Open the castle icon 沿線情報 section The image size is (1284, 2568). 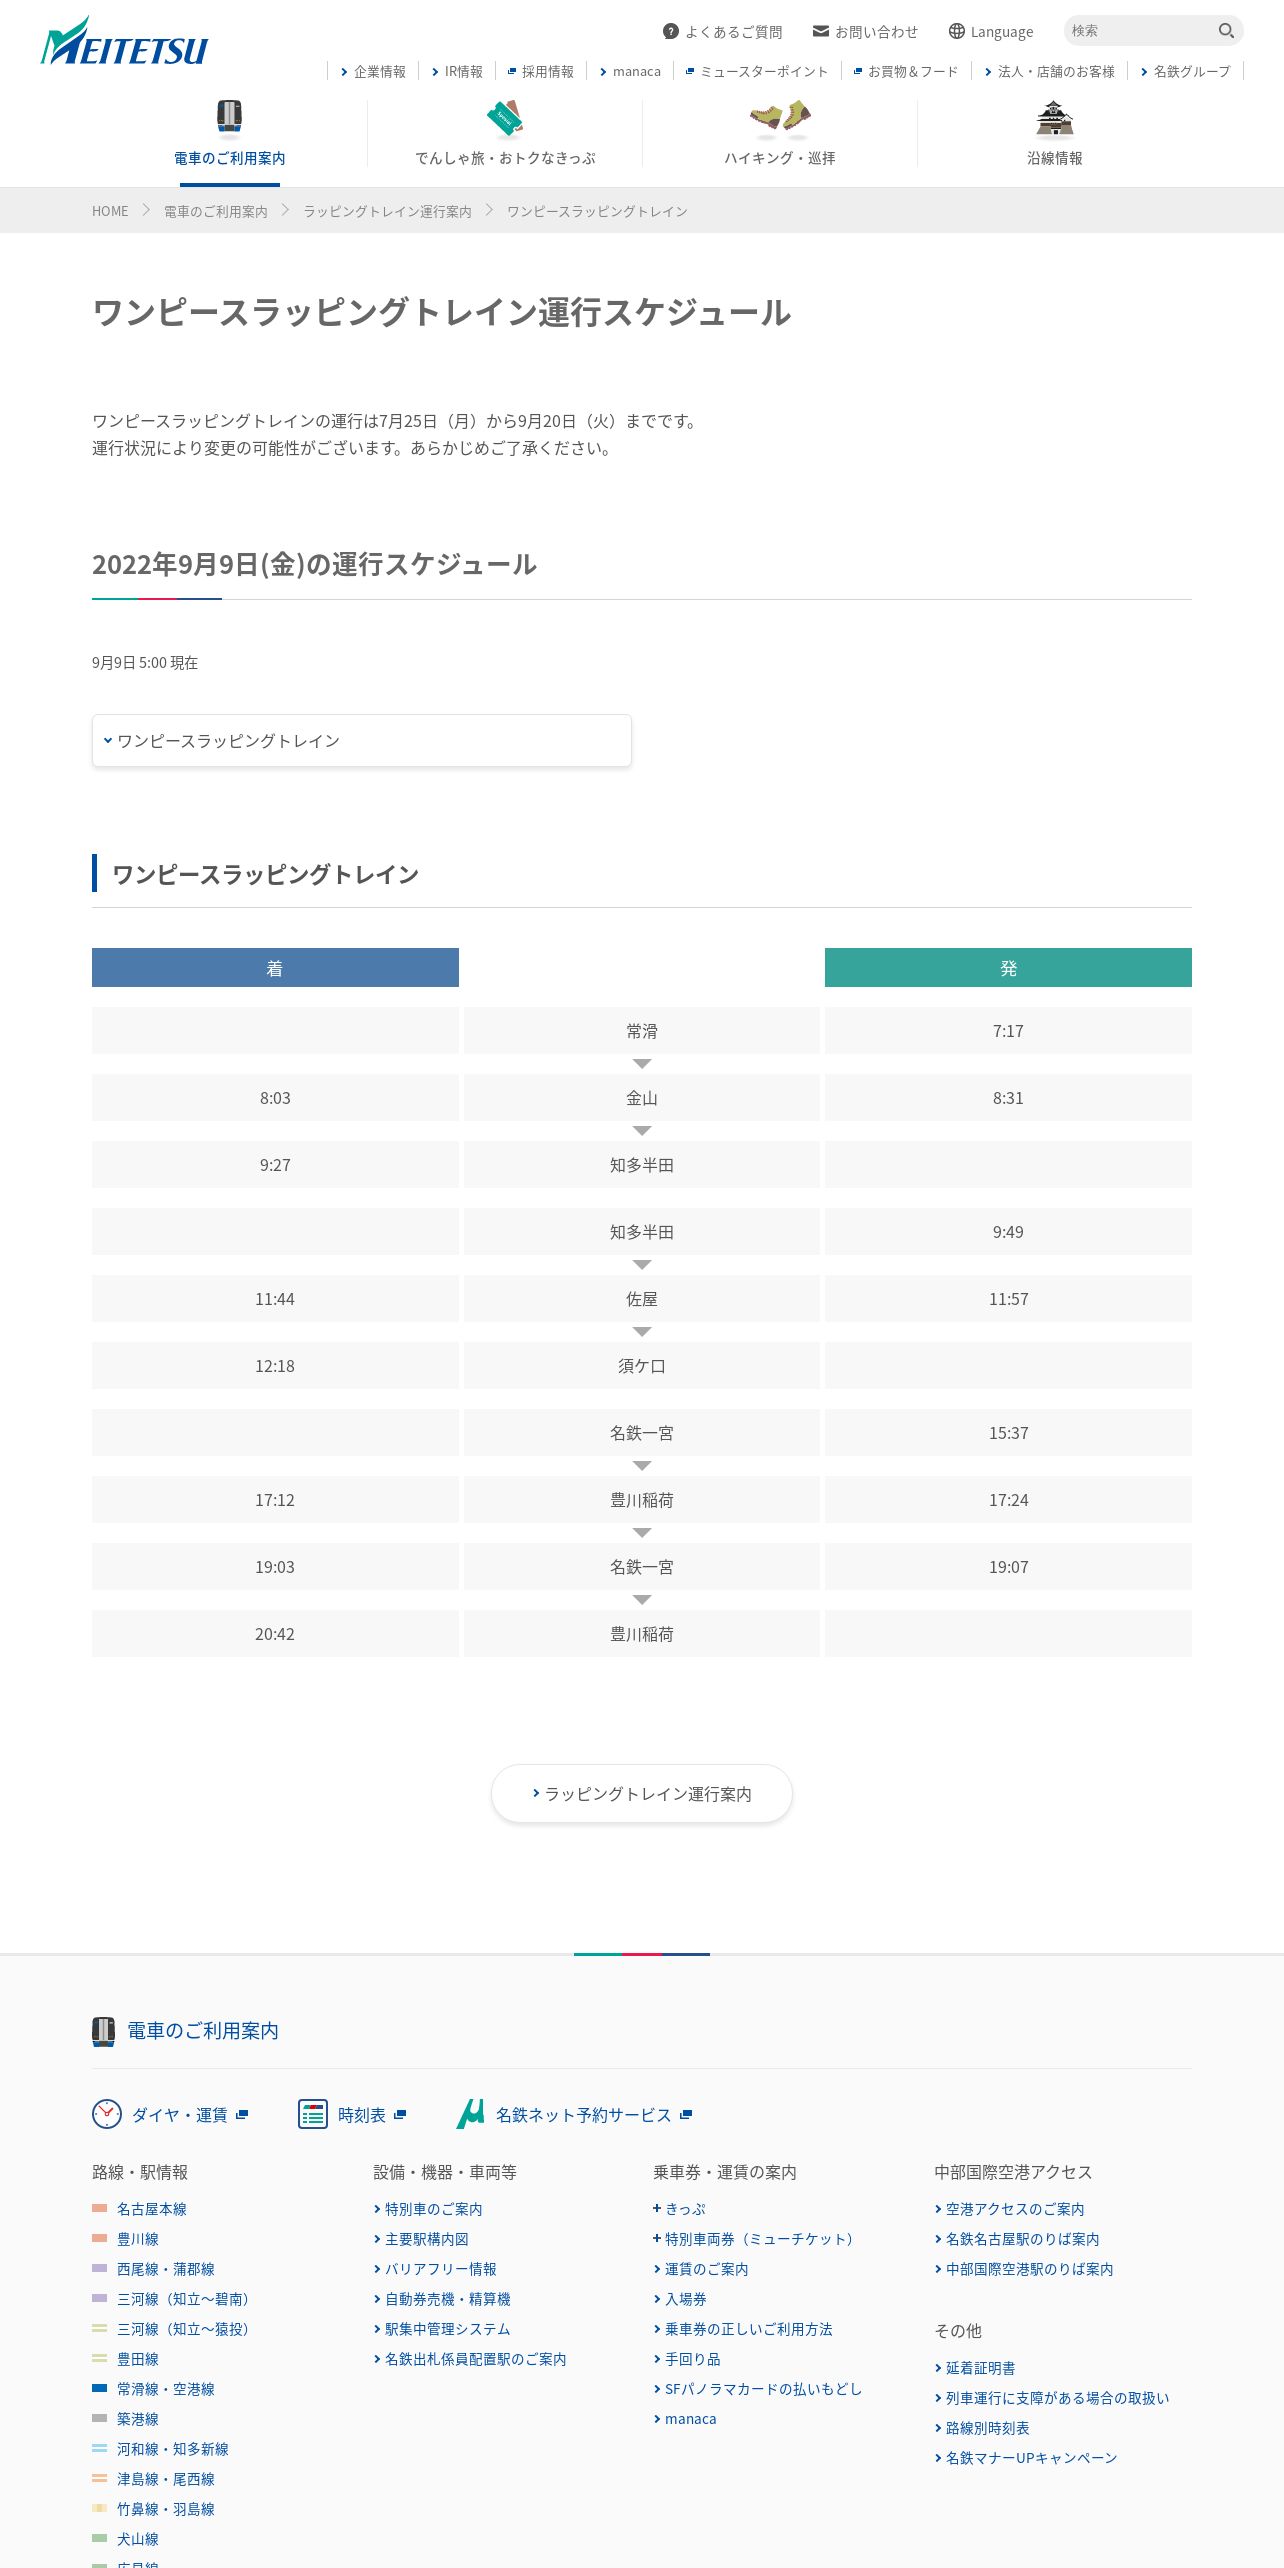1055,133
